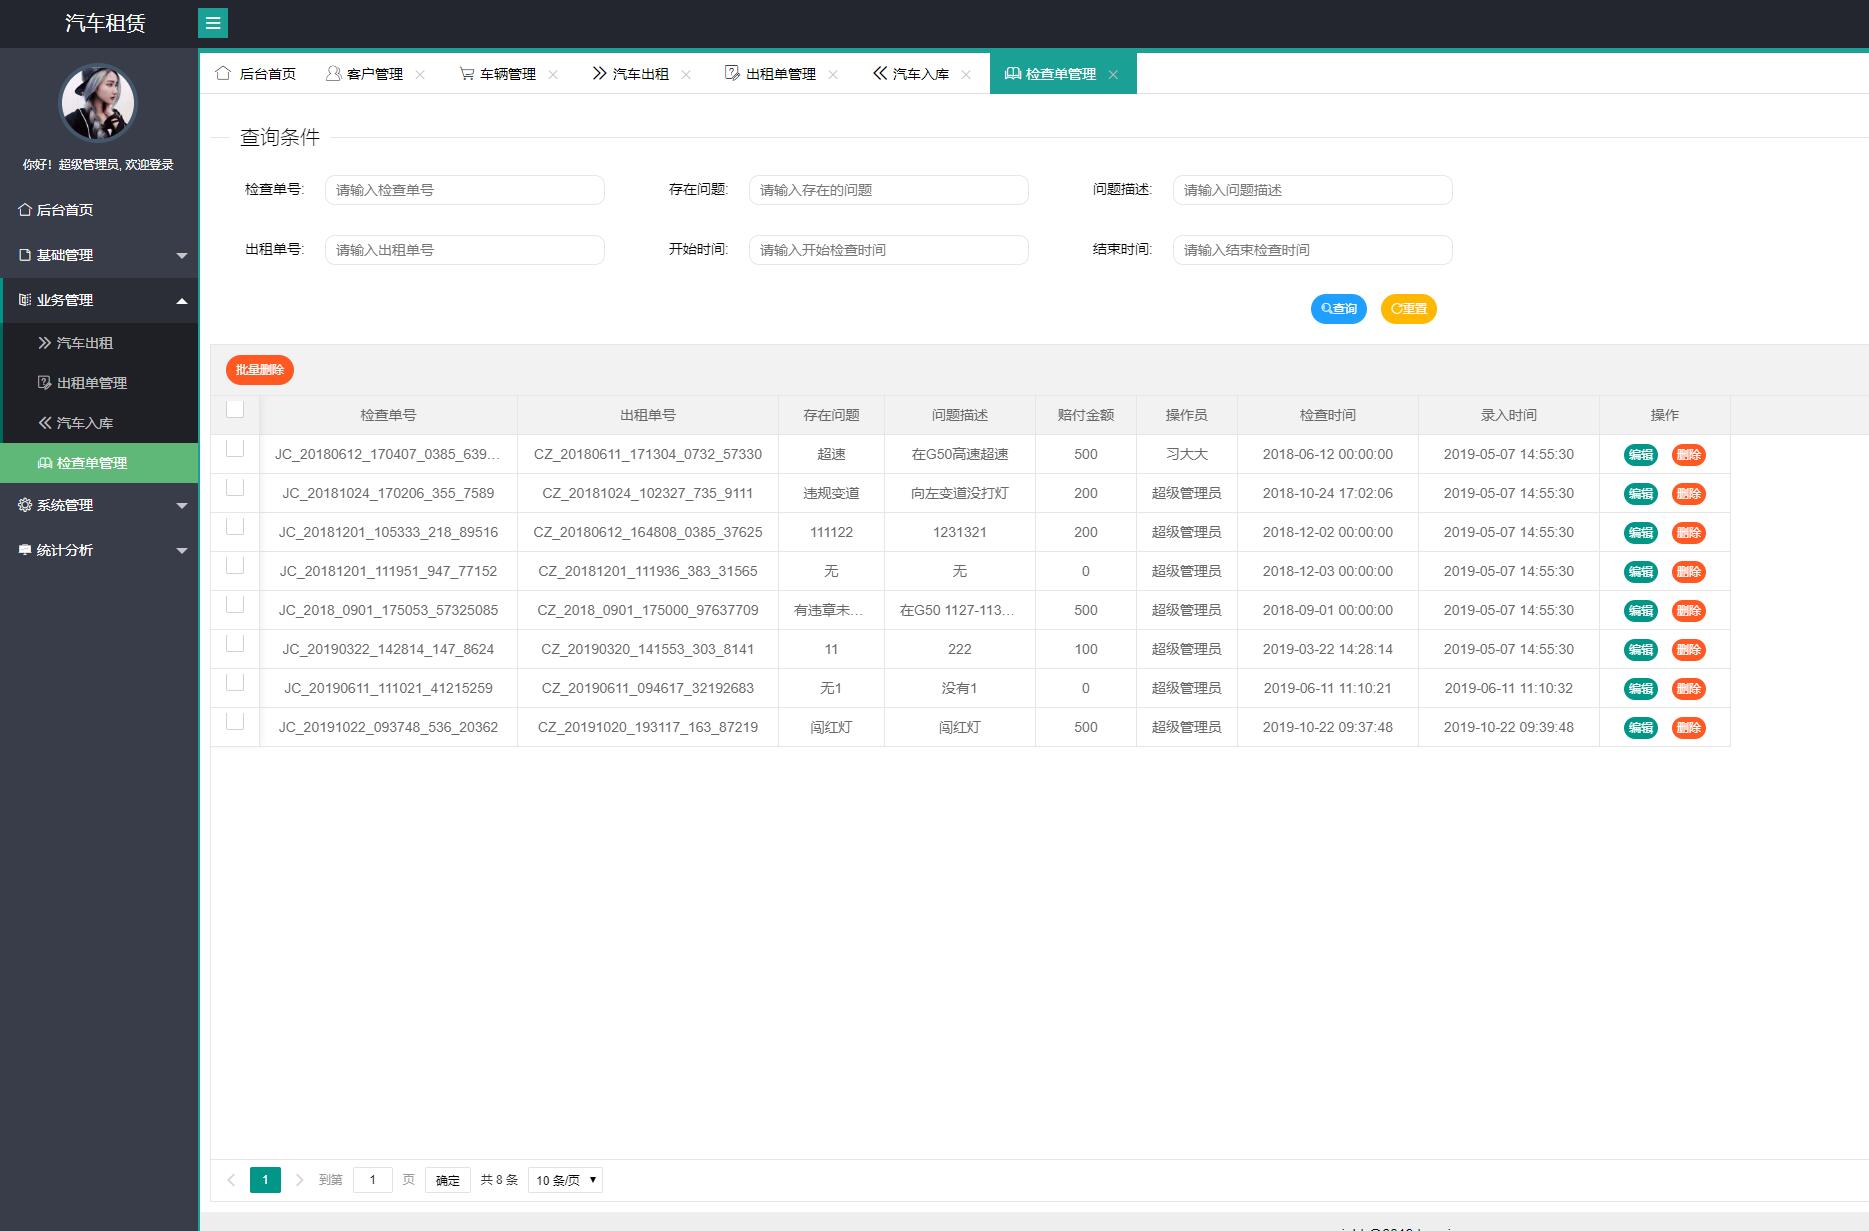
Task: Click edit icon for the 闯红灯 row
Action: [1640, 728]
